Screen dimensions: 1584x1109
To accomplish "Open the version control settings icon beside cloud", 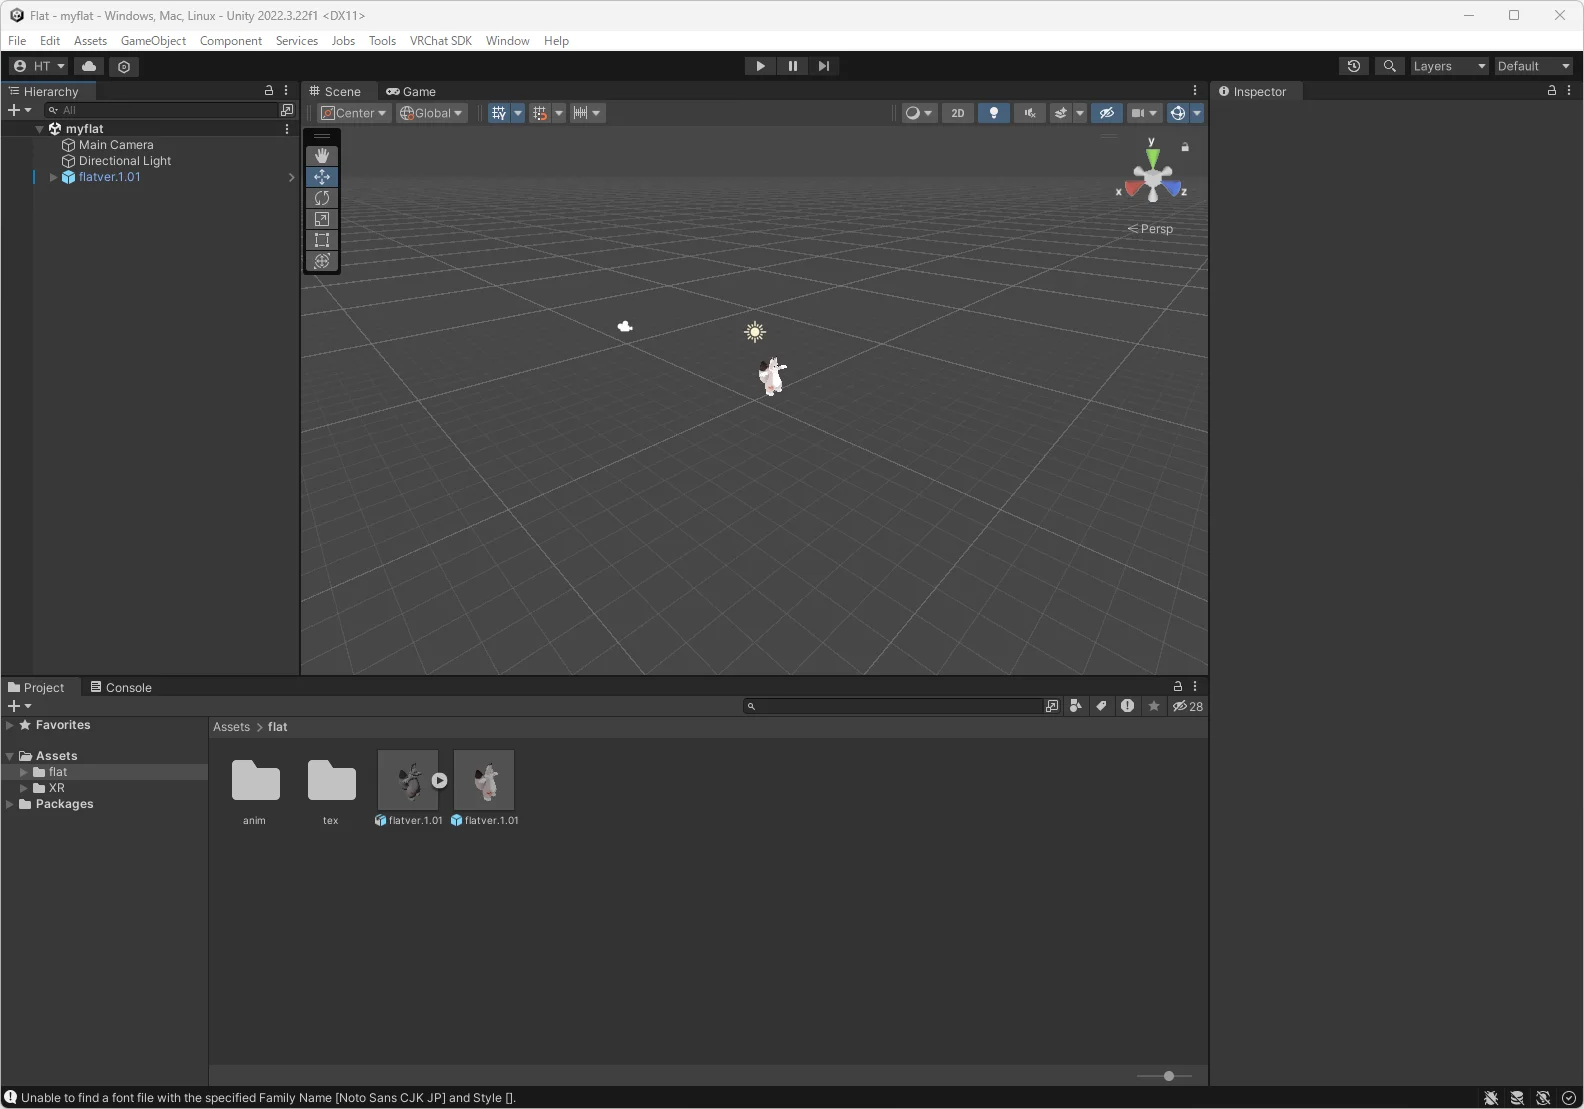I will 124,66.
